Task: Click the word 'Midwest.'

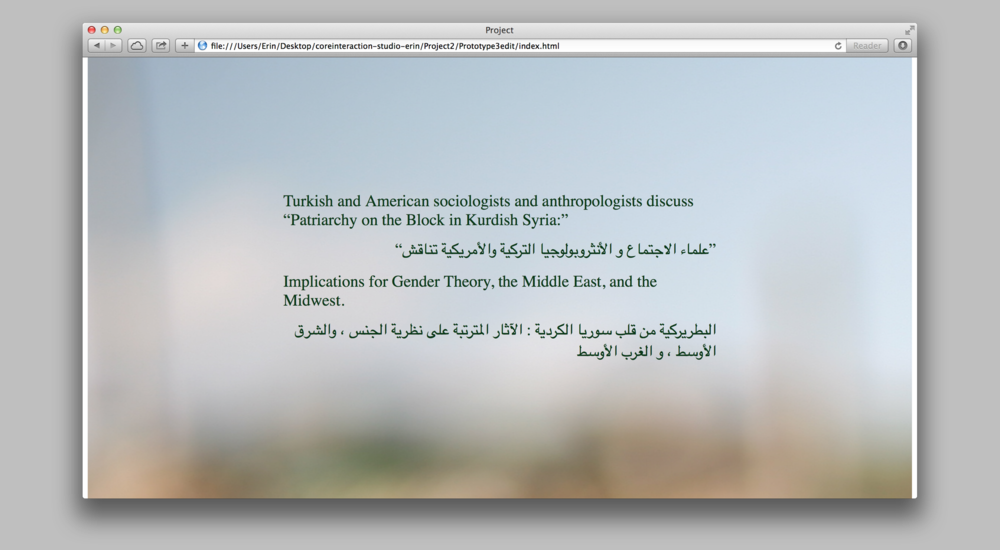Action: click(314, 301)
